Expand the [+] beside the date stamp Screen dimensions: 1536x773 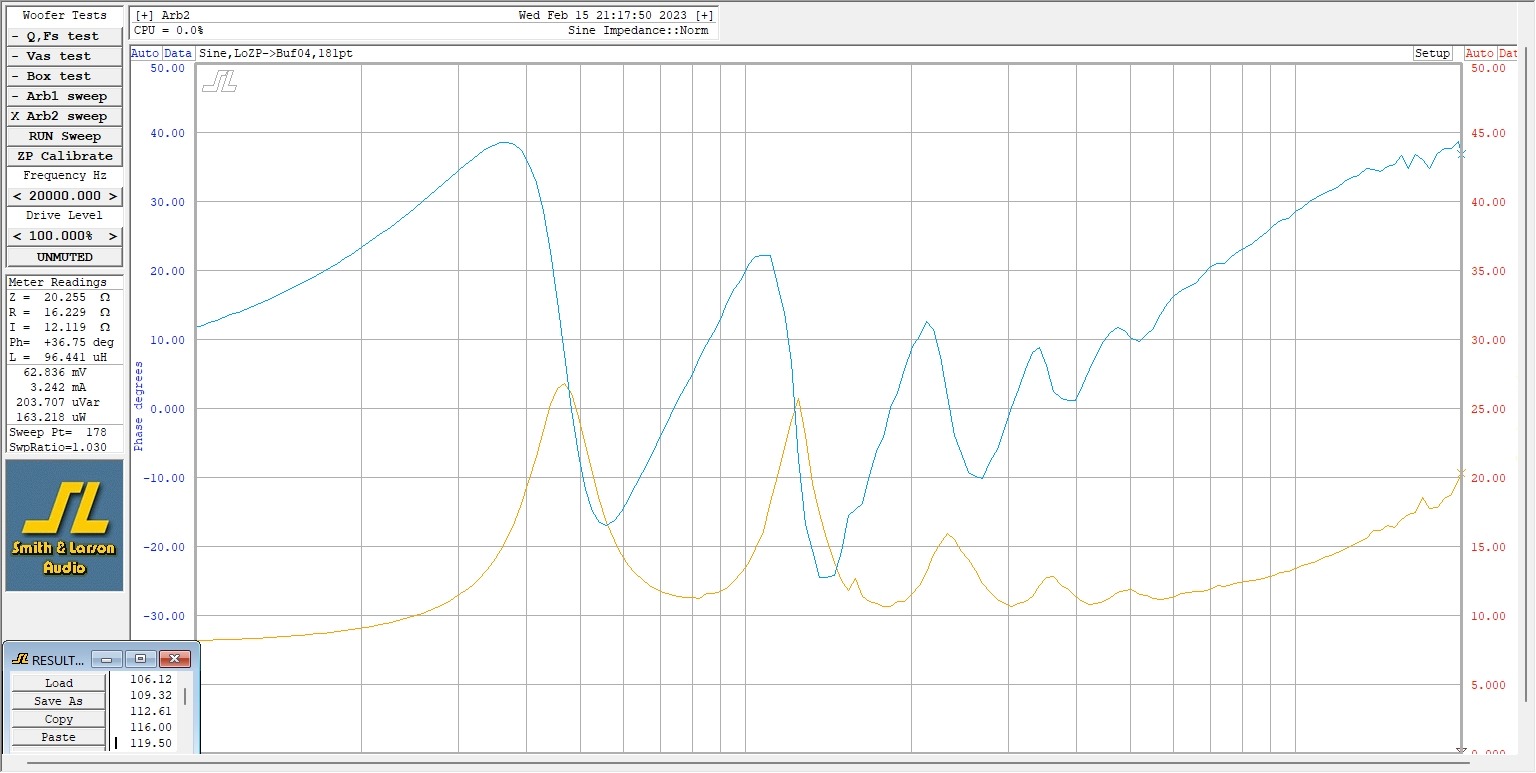[x=705, y=15]
